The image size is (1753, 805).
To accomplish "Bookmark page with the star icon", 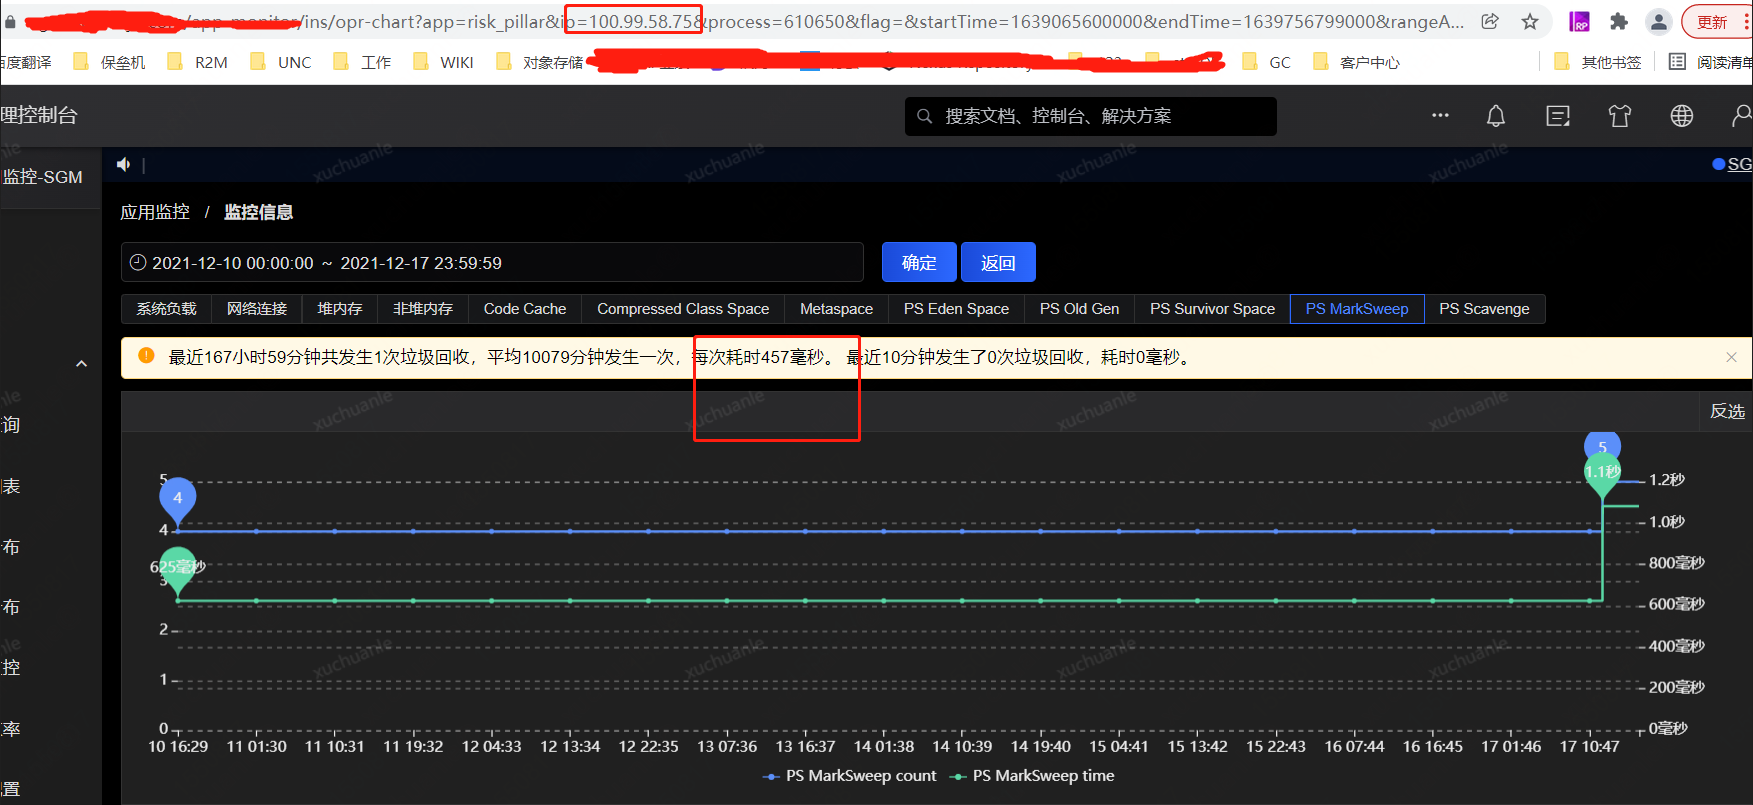I will (x=1530, y=21).
